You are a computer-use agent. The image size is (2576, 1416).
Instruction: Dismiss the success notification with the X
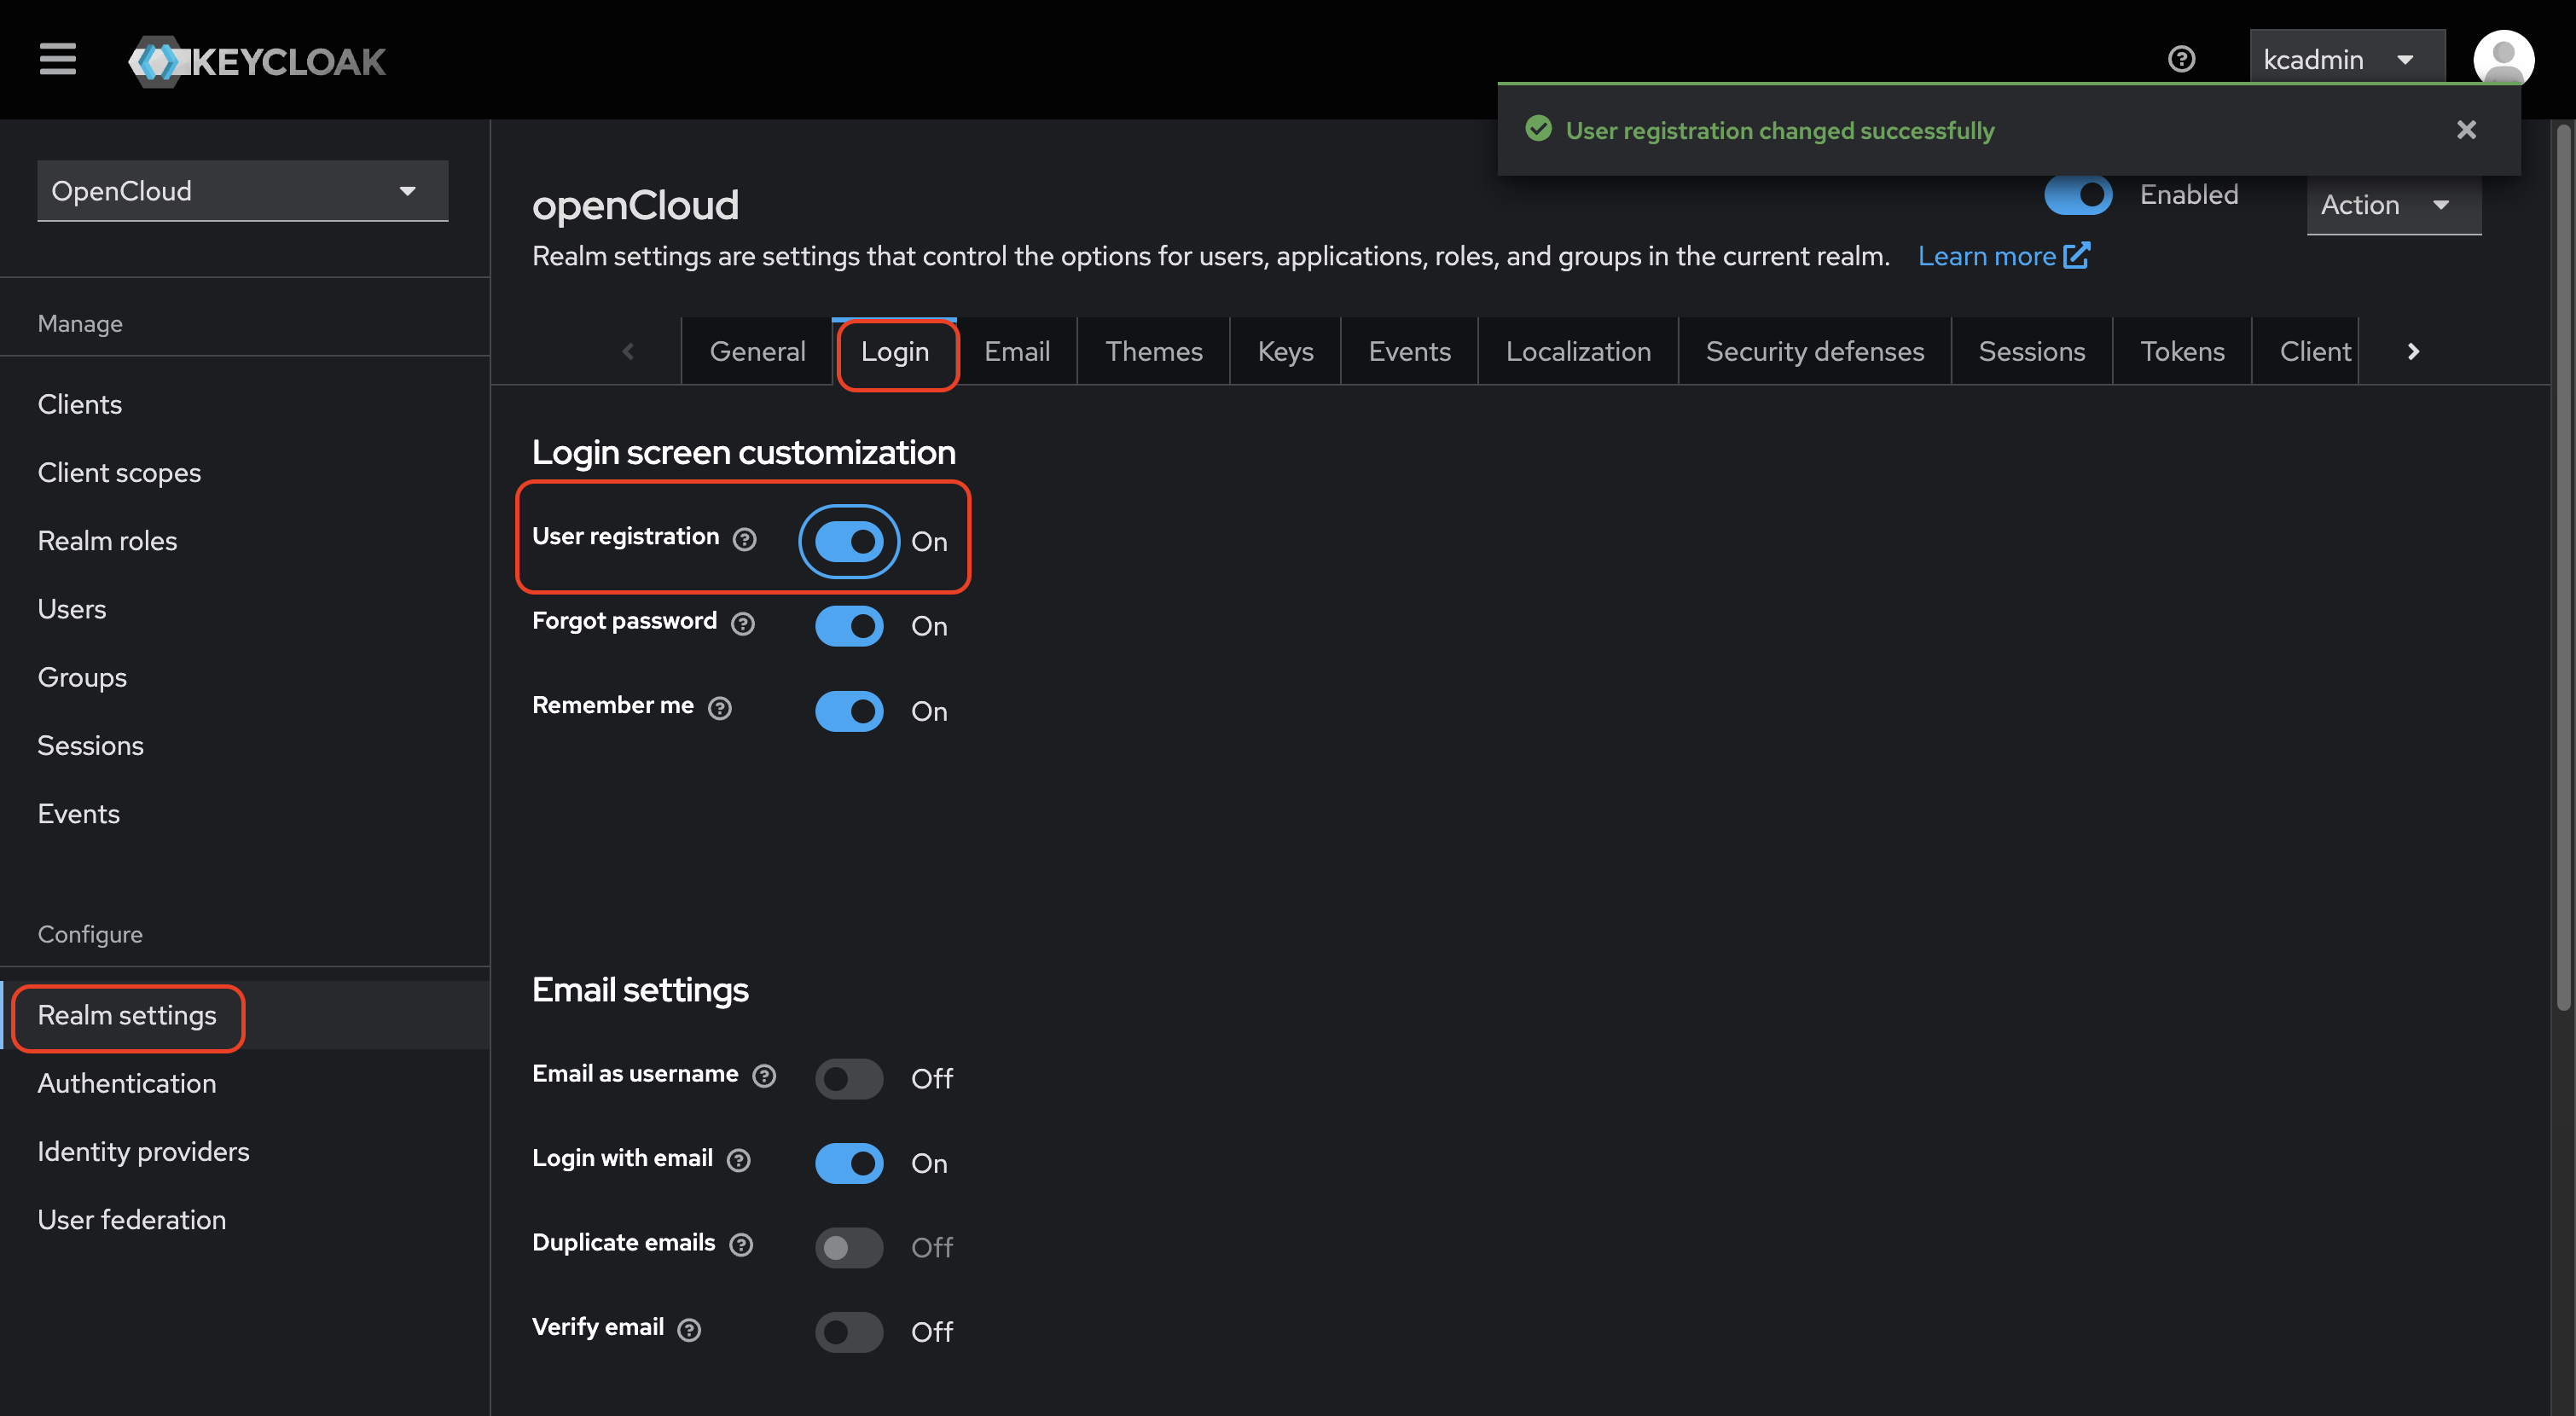pos(2466,130)
